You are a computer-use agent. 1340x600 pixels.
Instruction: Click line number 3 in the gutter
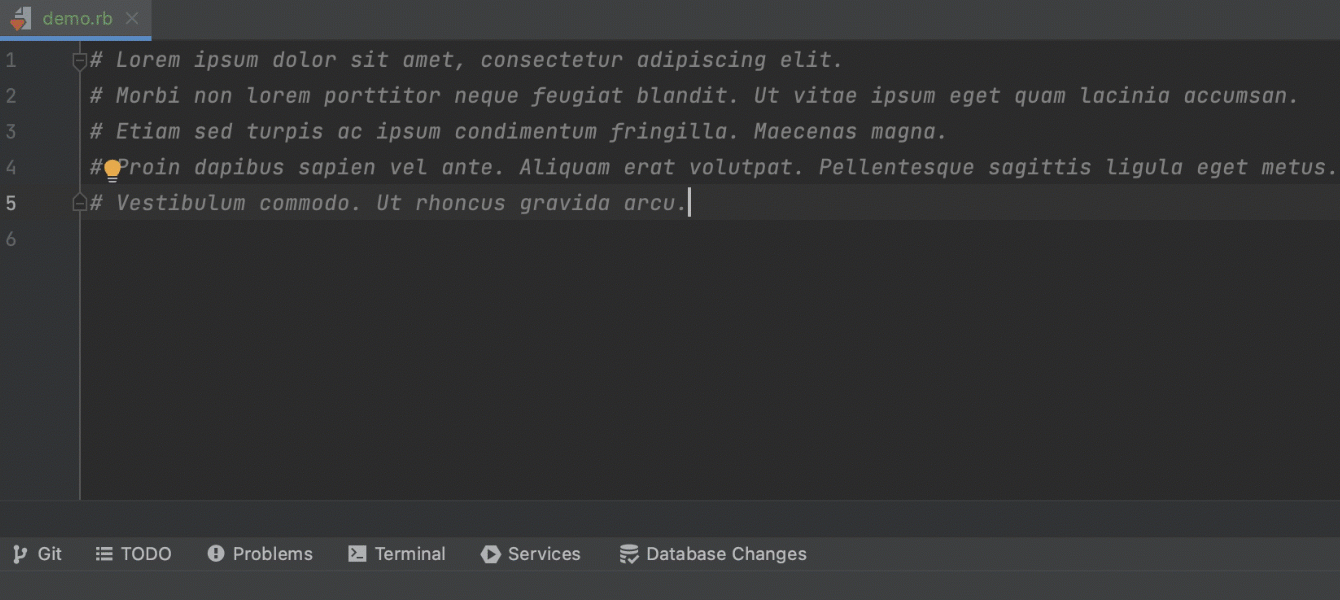coord(11,132)
